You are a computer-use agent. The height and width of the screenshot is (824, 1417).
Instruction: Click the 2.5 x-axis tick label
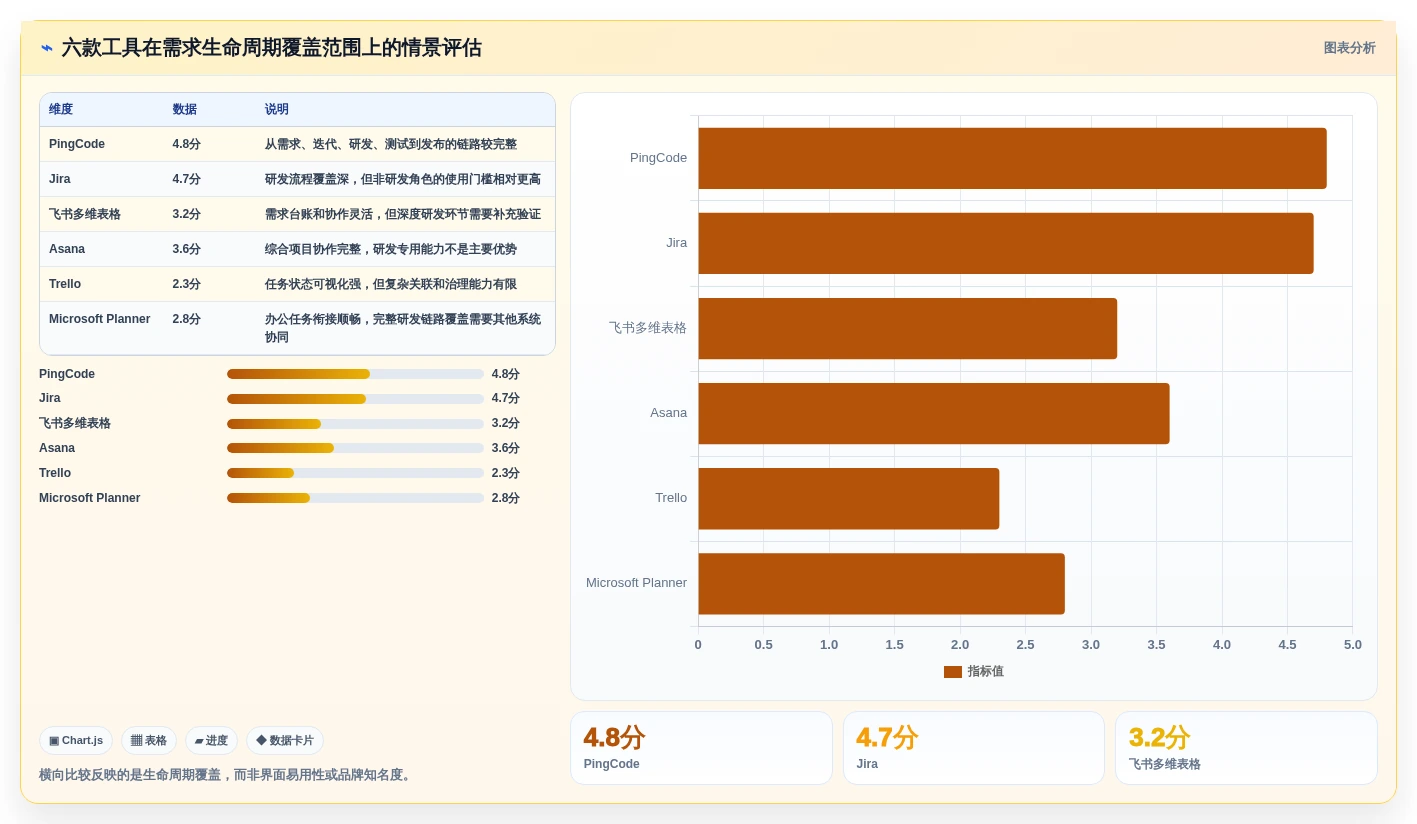1025,645
